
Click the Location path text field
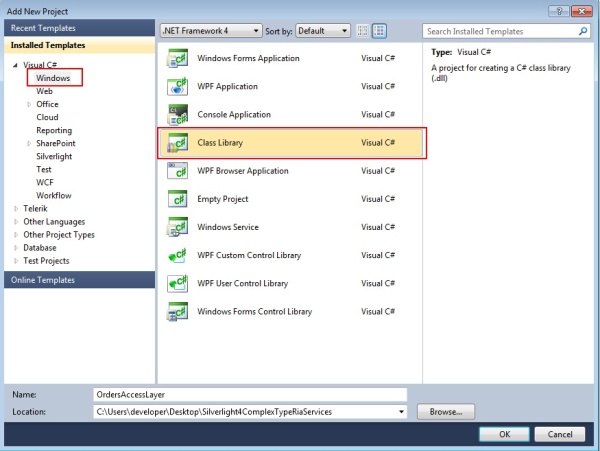click(x=245, y=412)
